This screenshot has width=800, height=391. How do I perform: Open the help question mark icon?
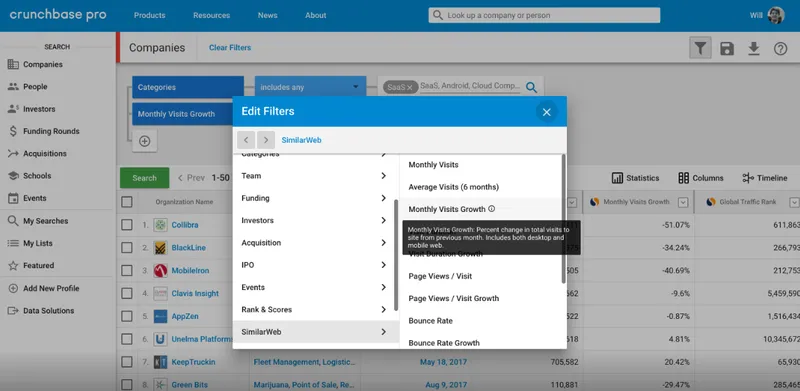coord(780,48)
